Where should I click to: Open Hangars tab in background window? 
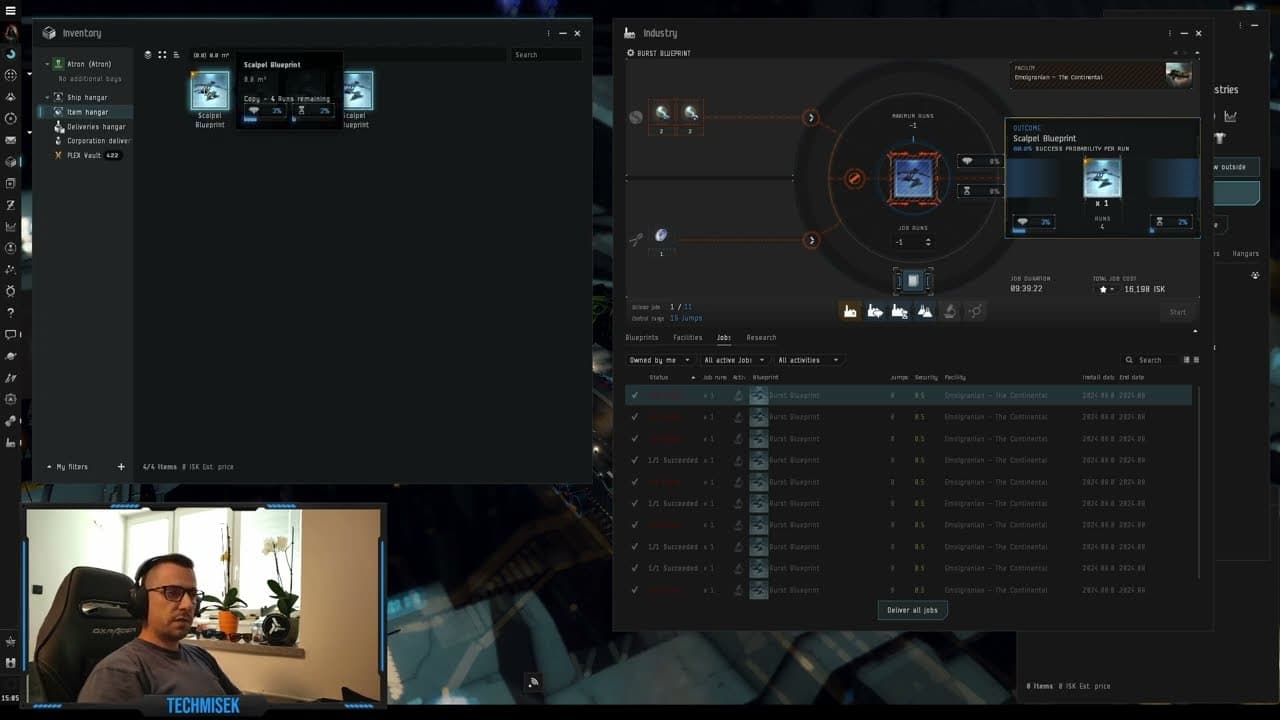(x=1245, y=254)
